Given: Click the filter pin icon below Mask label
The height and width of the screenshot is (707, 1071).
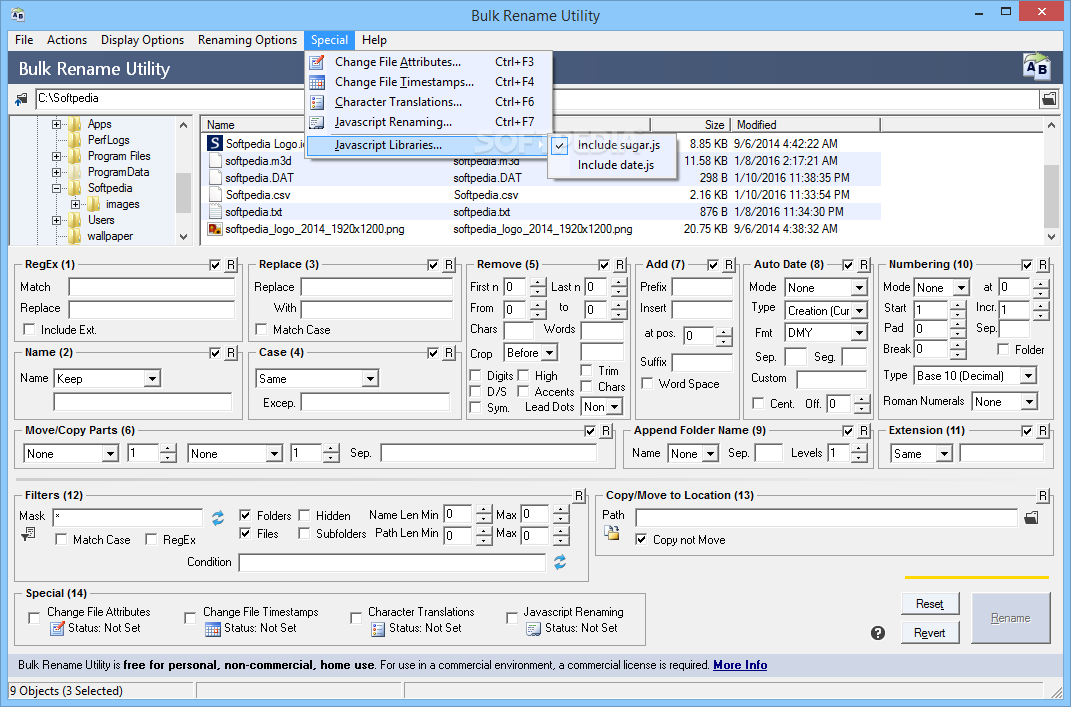Looking at the screenshot, I should (x=28, y=534).
